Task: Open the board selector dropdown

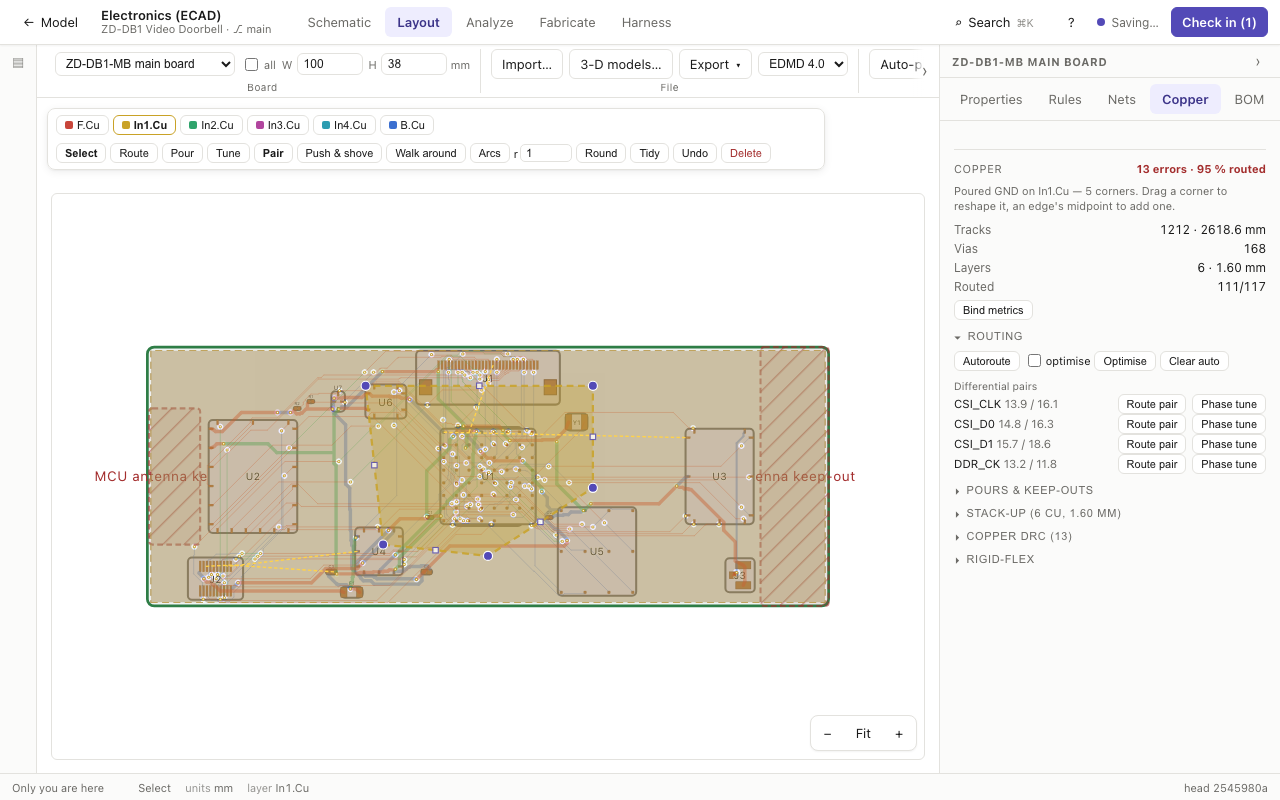Action: 145,64
